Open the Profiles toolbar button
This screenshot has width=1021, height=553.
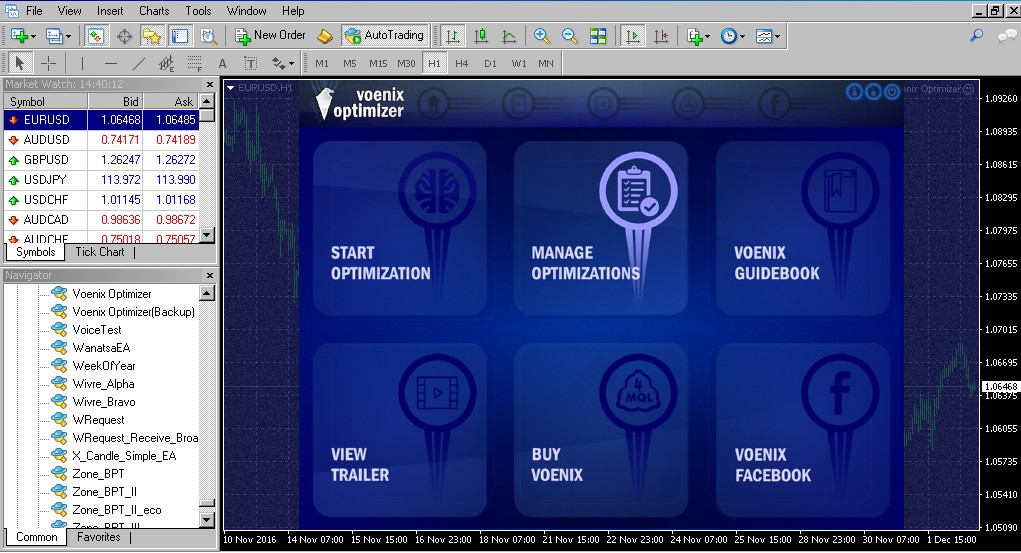[x=57, y=36]
